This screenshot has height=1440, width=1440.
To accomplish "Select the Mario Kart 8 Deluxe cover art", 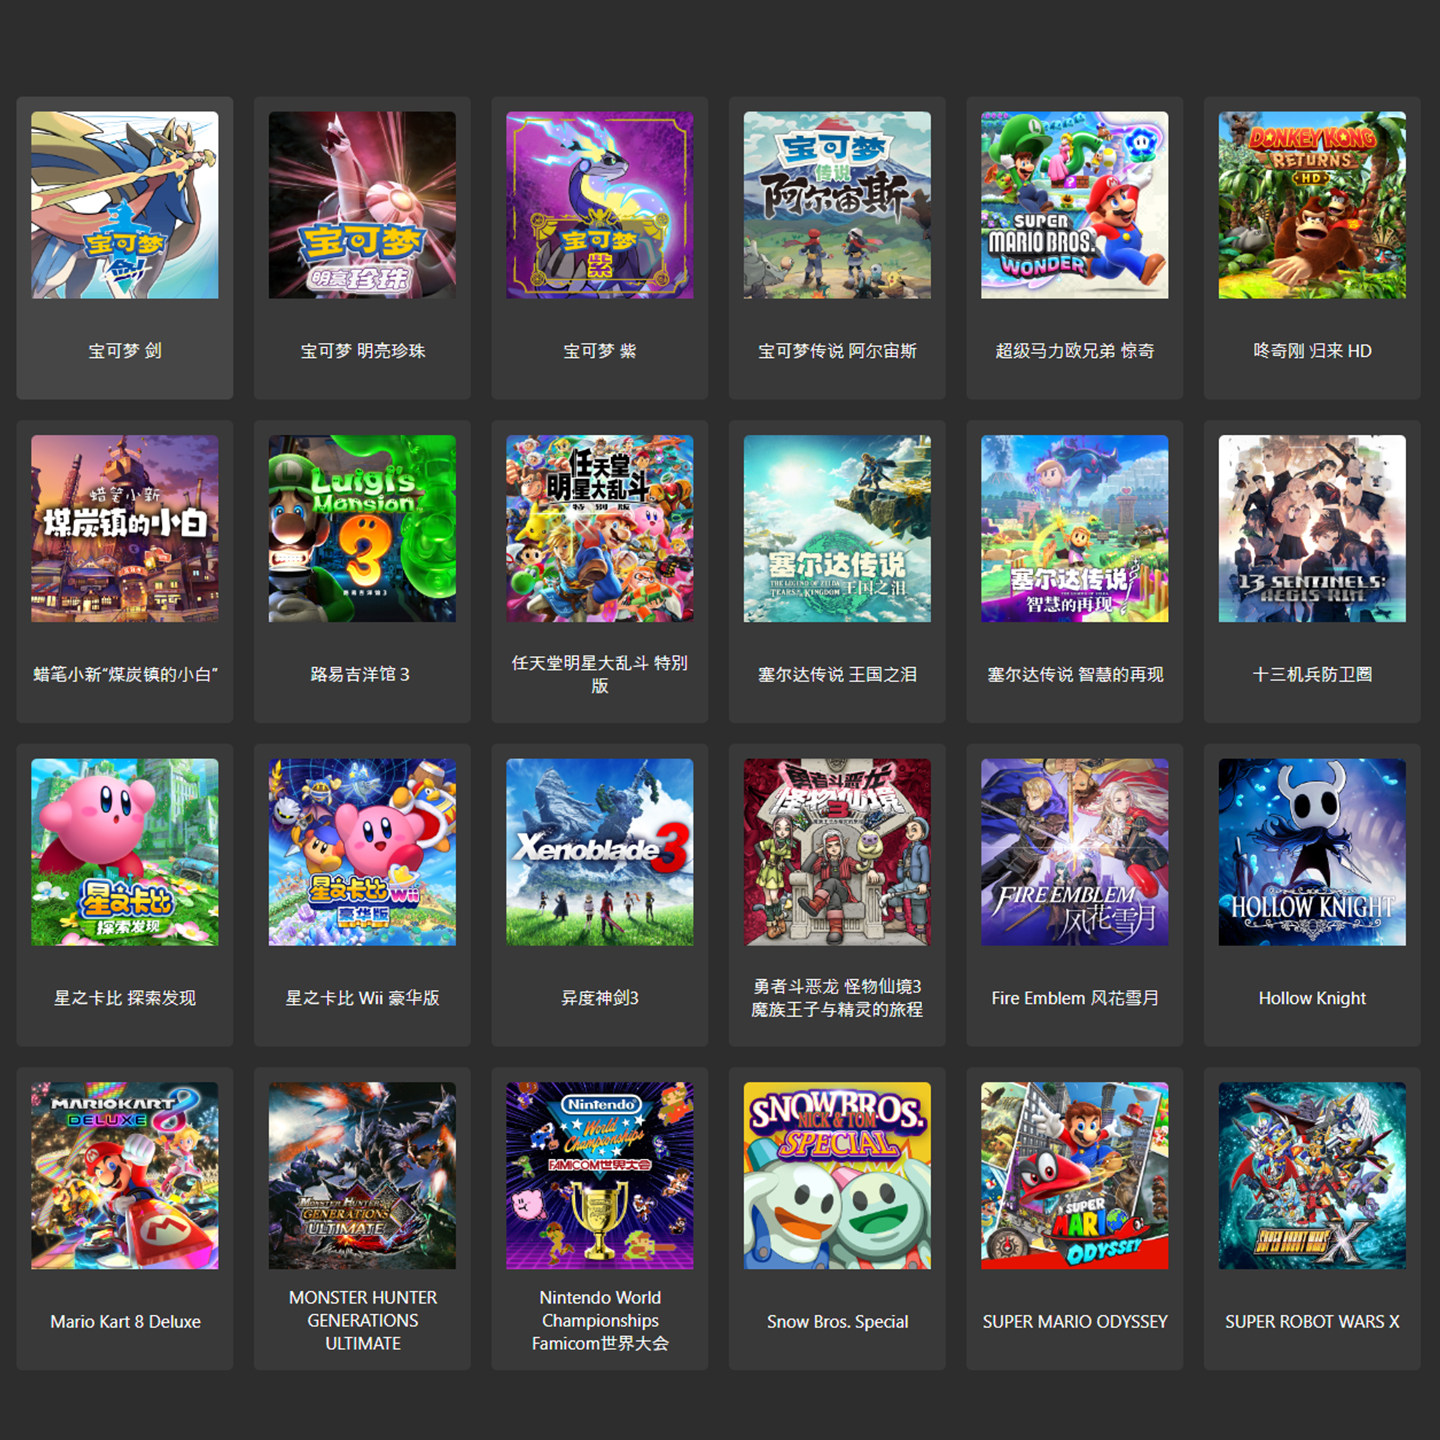I will tap(125, 1176).
